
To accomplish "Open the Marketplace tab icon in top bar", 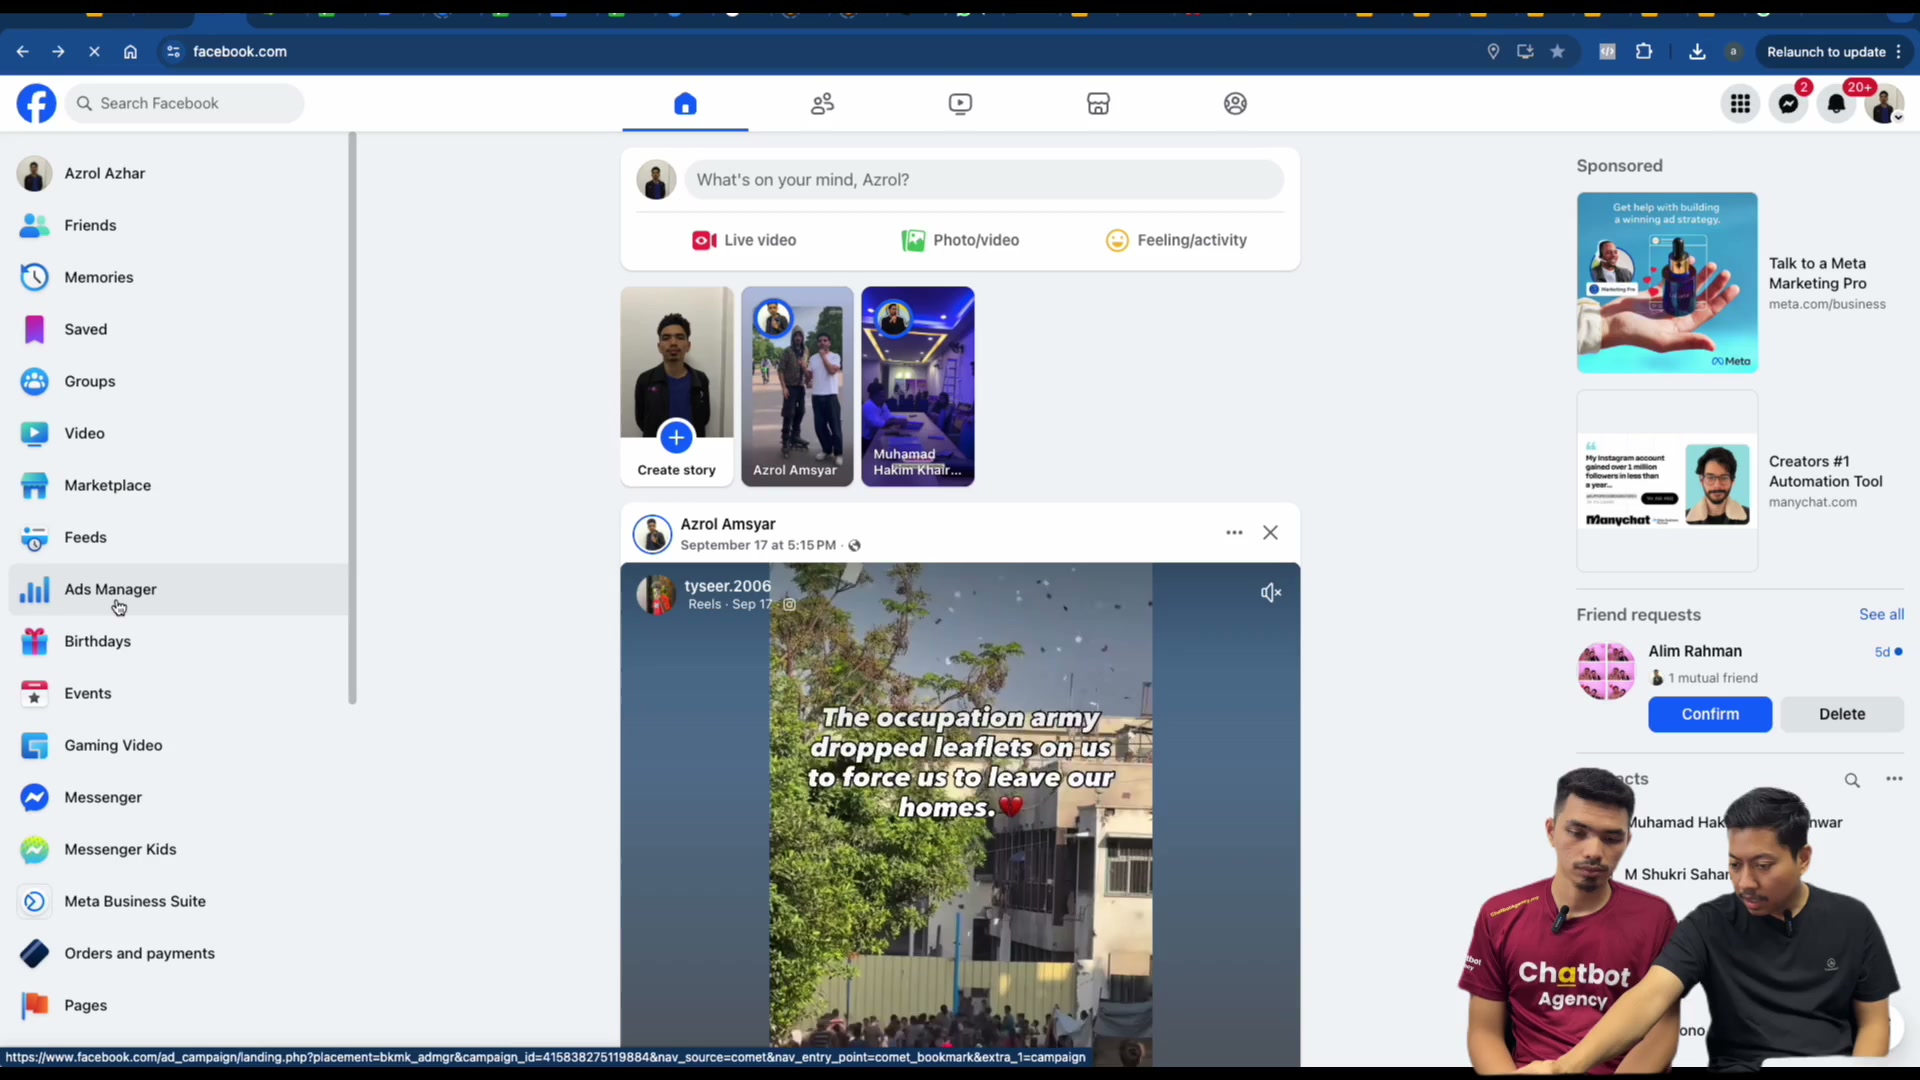I will pos(1098,104).
